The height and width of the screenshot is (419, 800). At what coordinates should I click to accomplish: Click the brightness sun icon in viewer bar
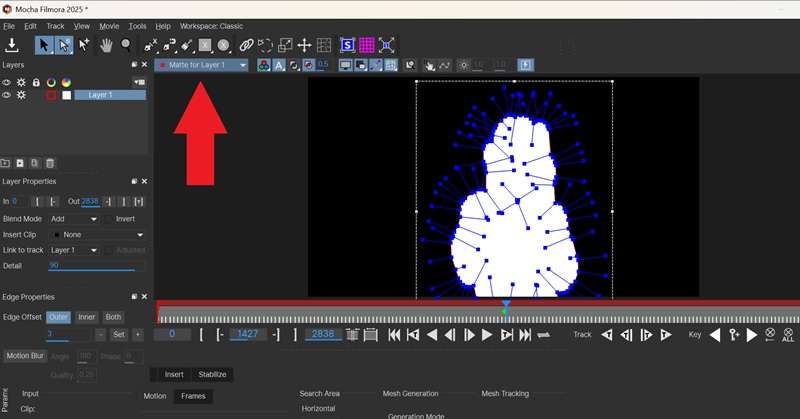click(463, 65)
